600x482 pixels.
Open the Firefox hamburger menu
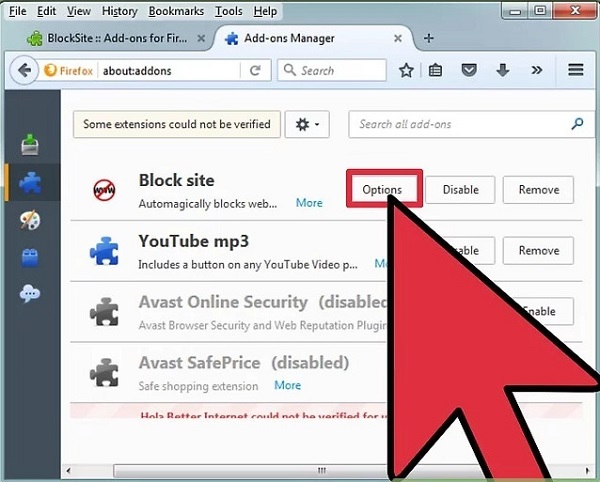(x=576, y=70)
